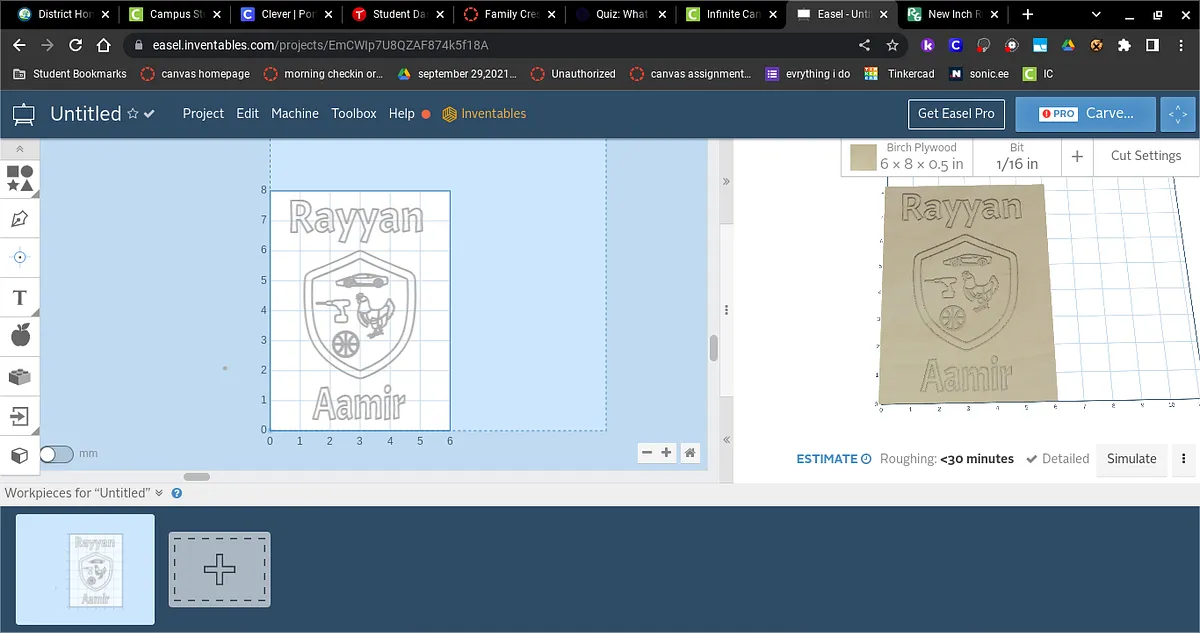
Task: Open the Help menu
Action: tap(401, 114)
